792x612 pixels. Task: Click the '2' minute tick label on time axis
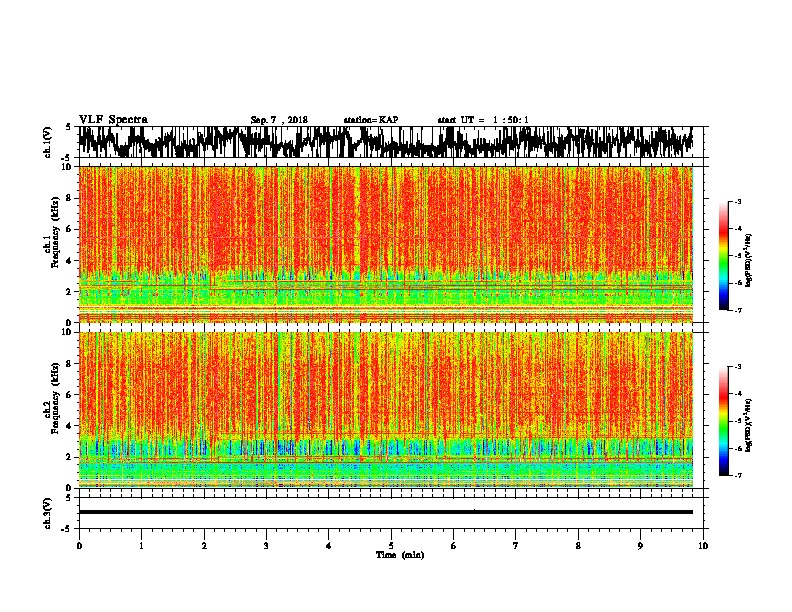pos(204,545)
